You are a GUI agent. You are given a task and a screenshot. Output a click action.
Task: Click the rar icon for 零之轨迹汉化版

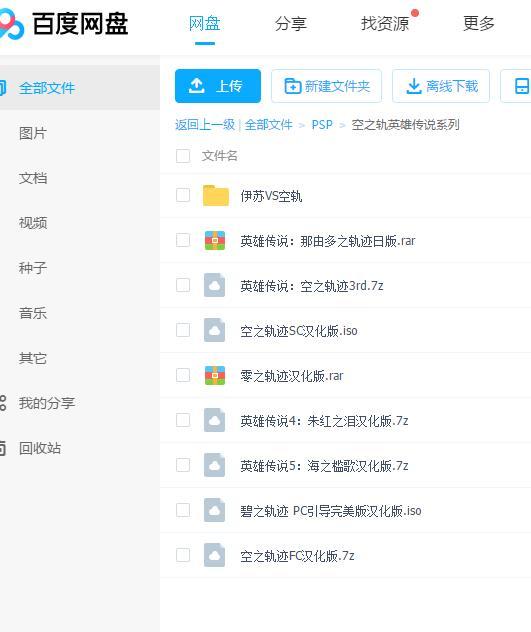click(x=215, y=376)
